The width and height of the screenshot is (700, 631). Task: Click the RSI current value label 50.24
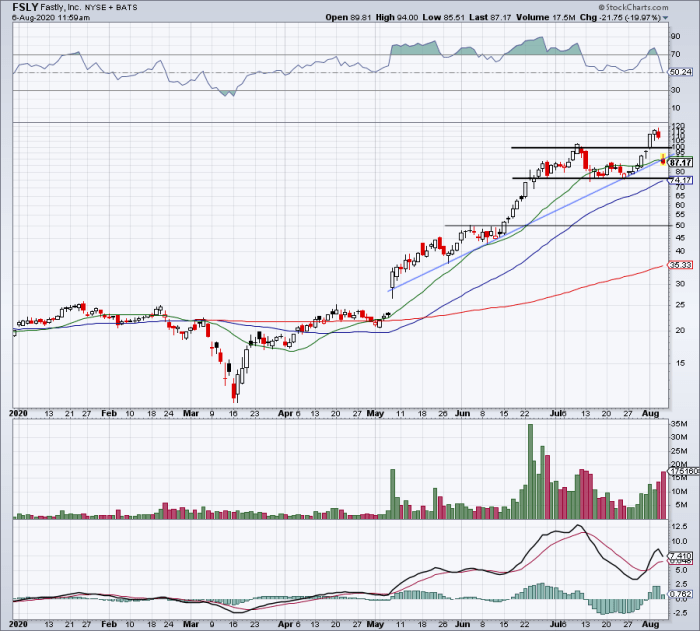point(680,72)
